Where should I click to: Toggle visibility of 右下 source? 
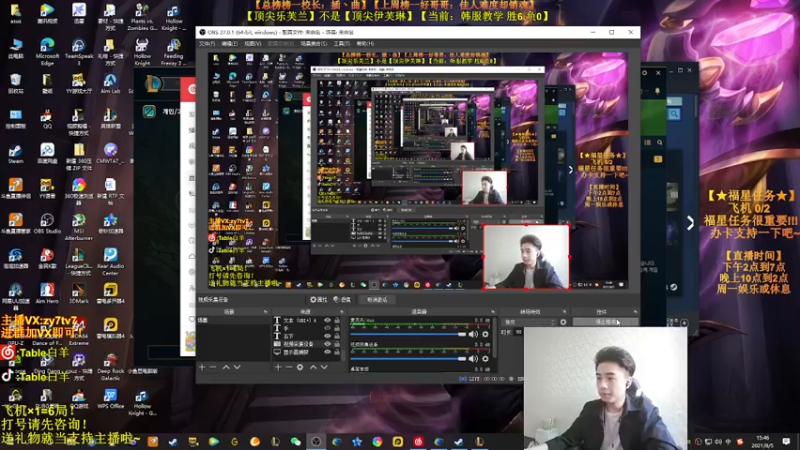point(328,336)
